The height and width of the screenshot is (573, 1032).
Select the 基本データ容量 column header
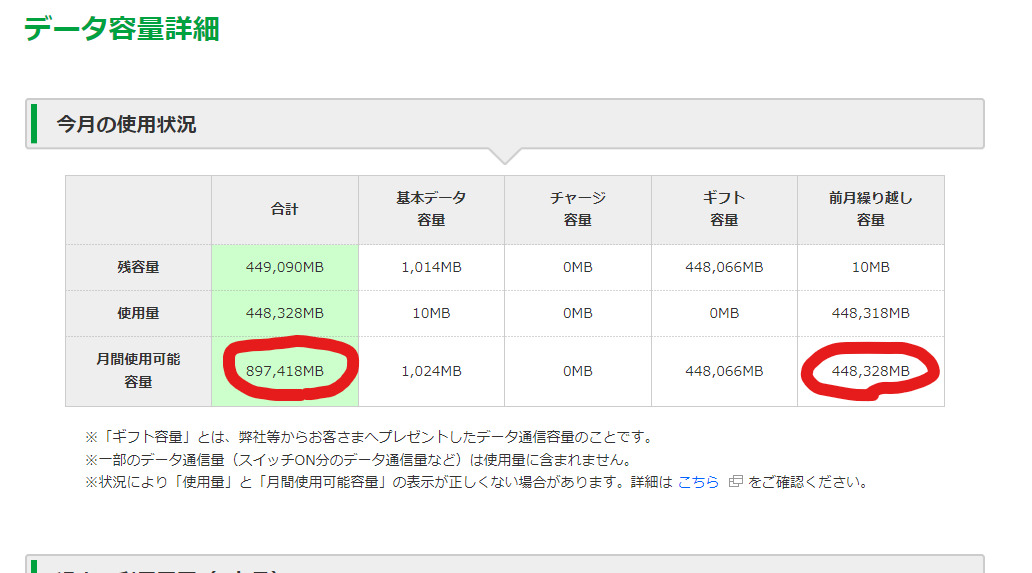[431, 210]
